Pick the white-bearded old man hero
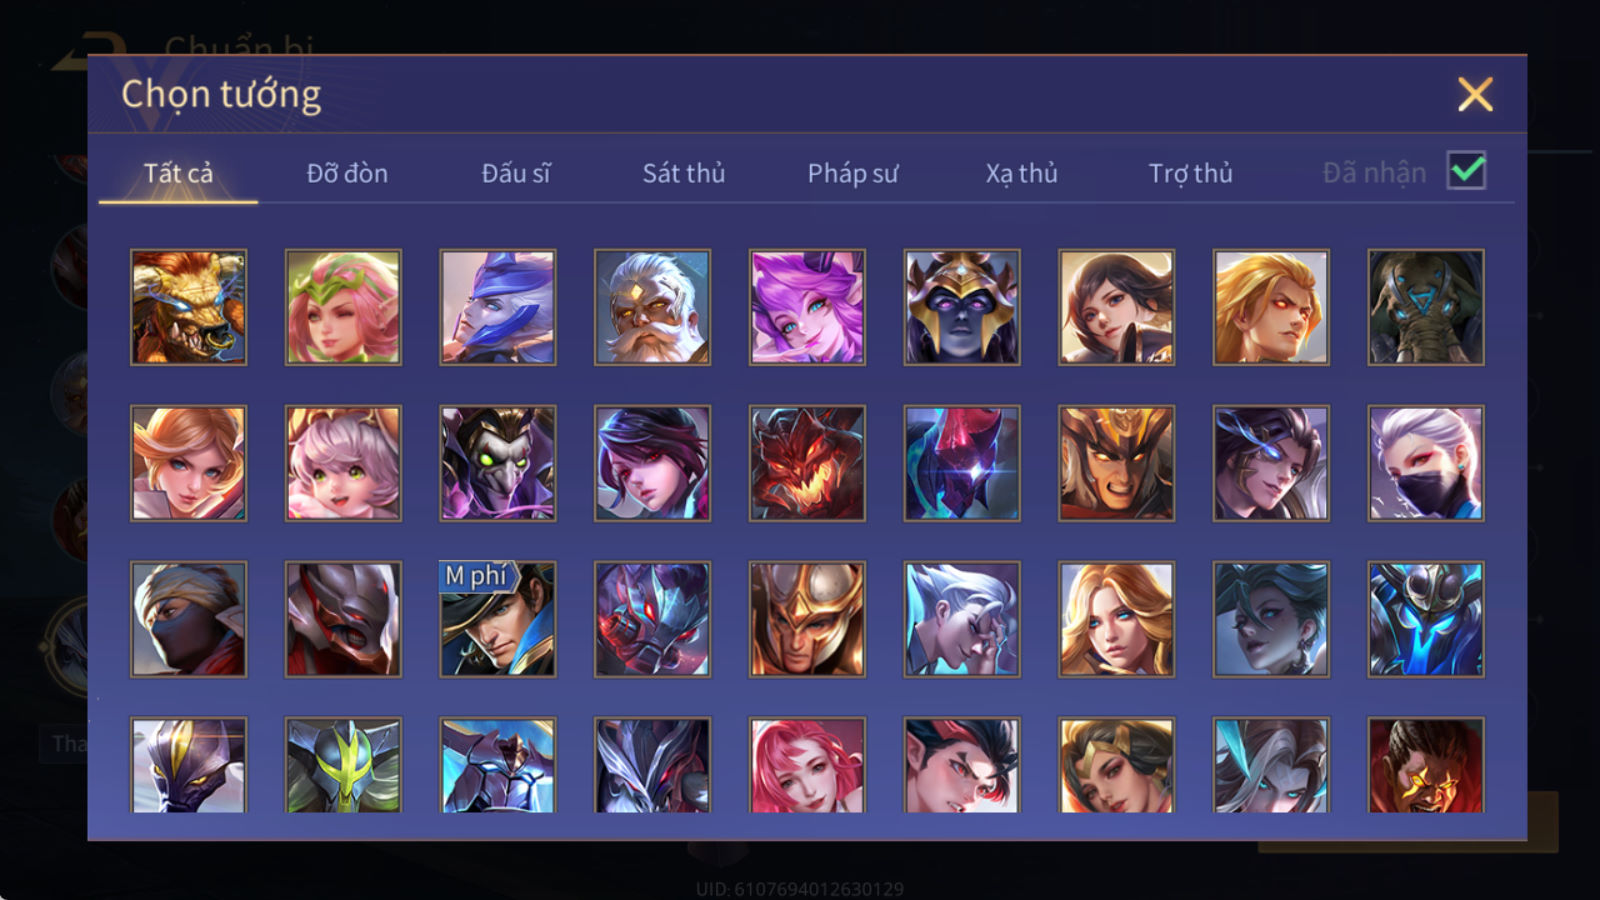This screenshot has height=900, width=1600. pyautogui.click(x=652, y=307)
